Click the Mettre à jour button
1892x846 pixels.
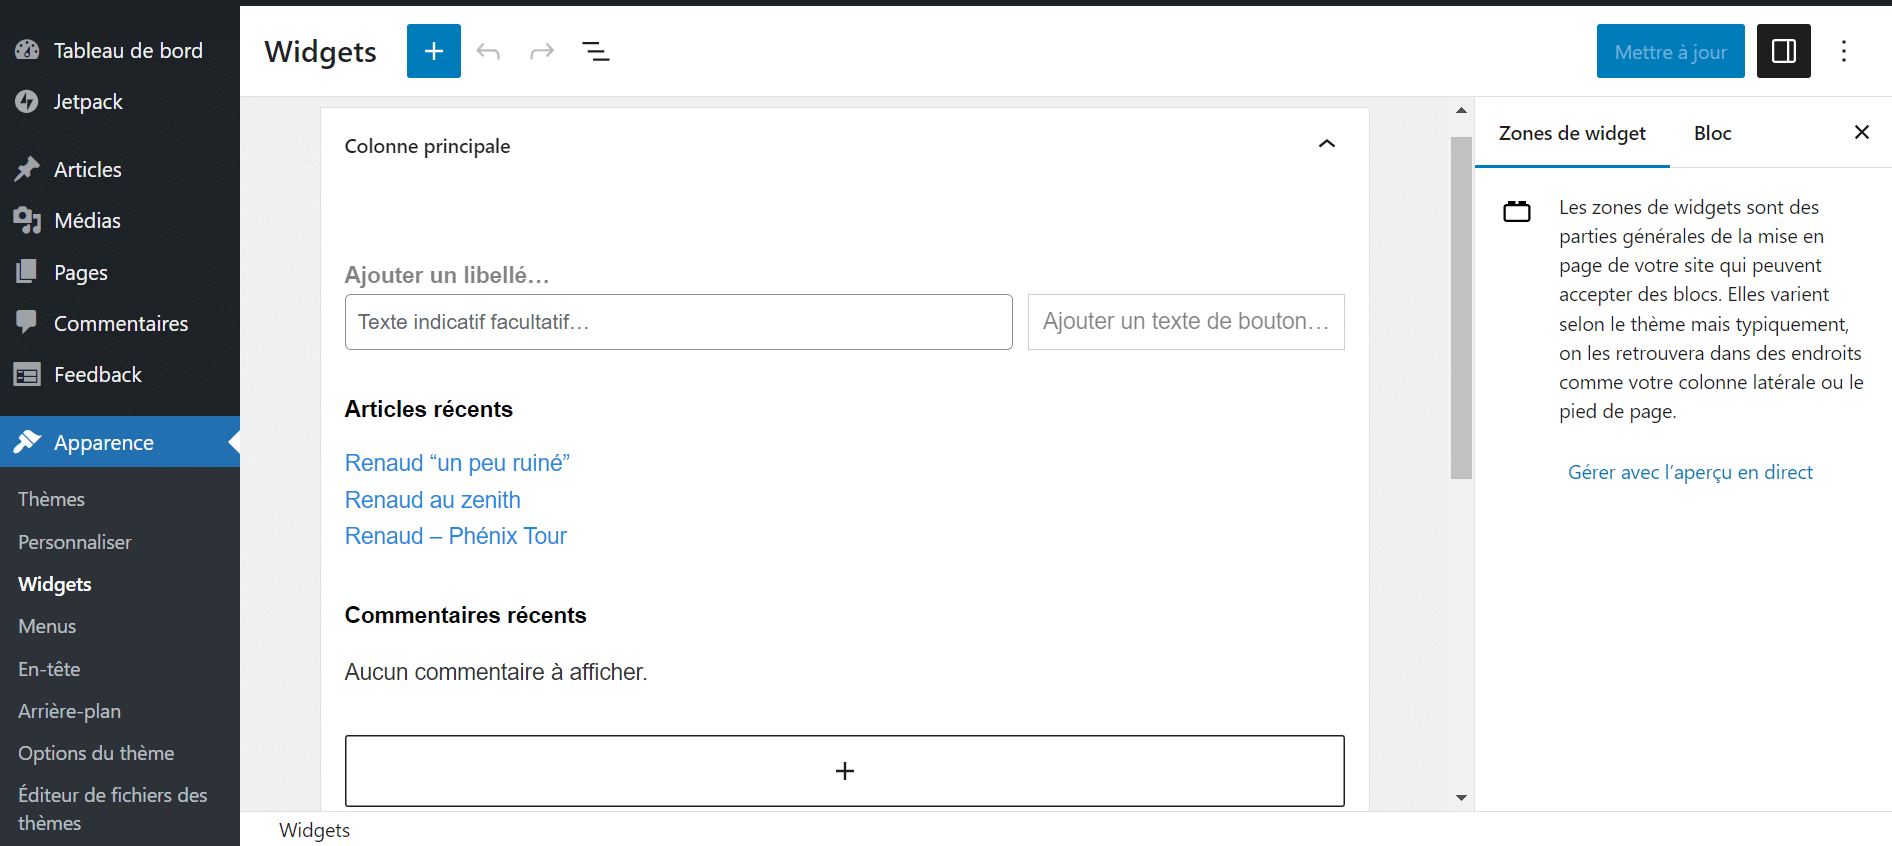pos(1670,51)
